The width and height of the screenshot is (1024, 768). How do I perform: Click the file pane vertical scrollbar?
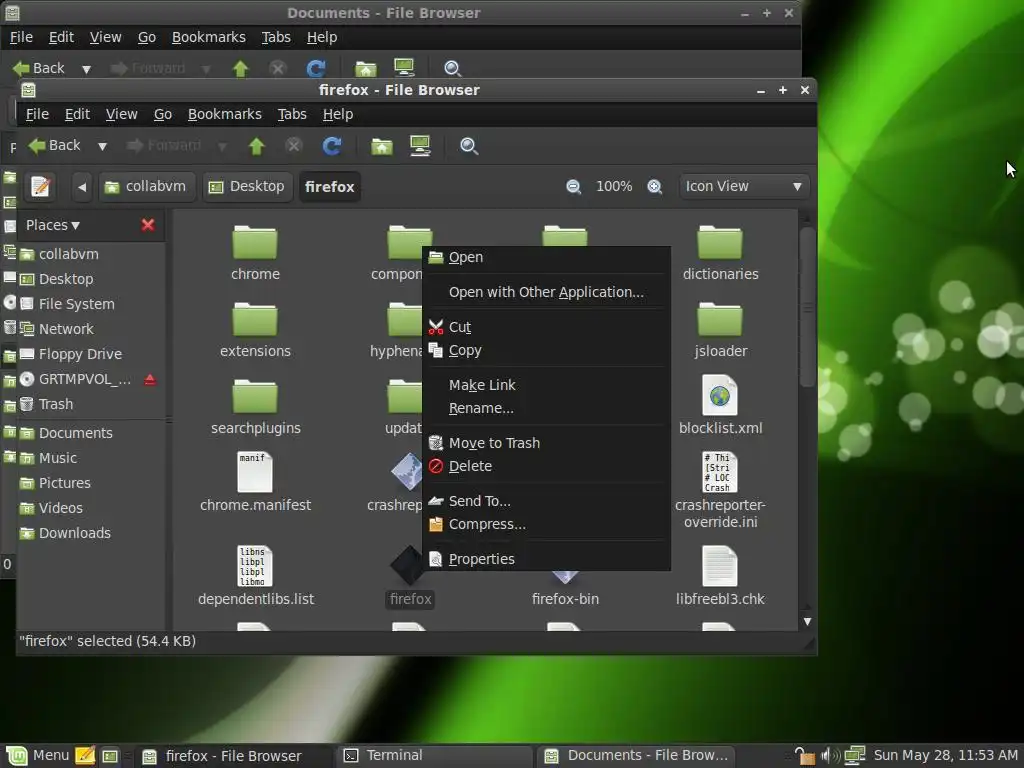(x=807, y=307)
